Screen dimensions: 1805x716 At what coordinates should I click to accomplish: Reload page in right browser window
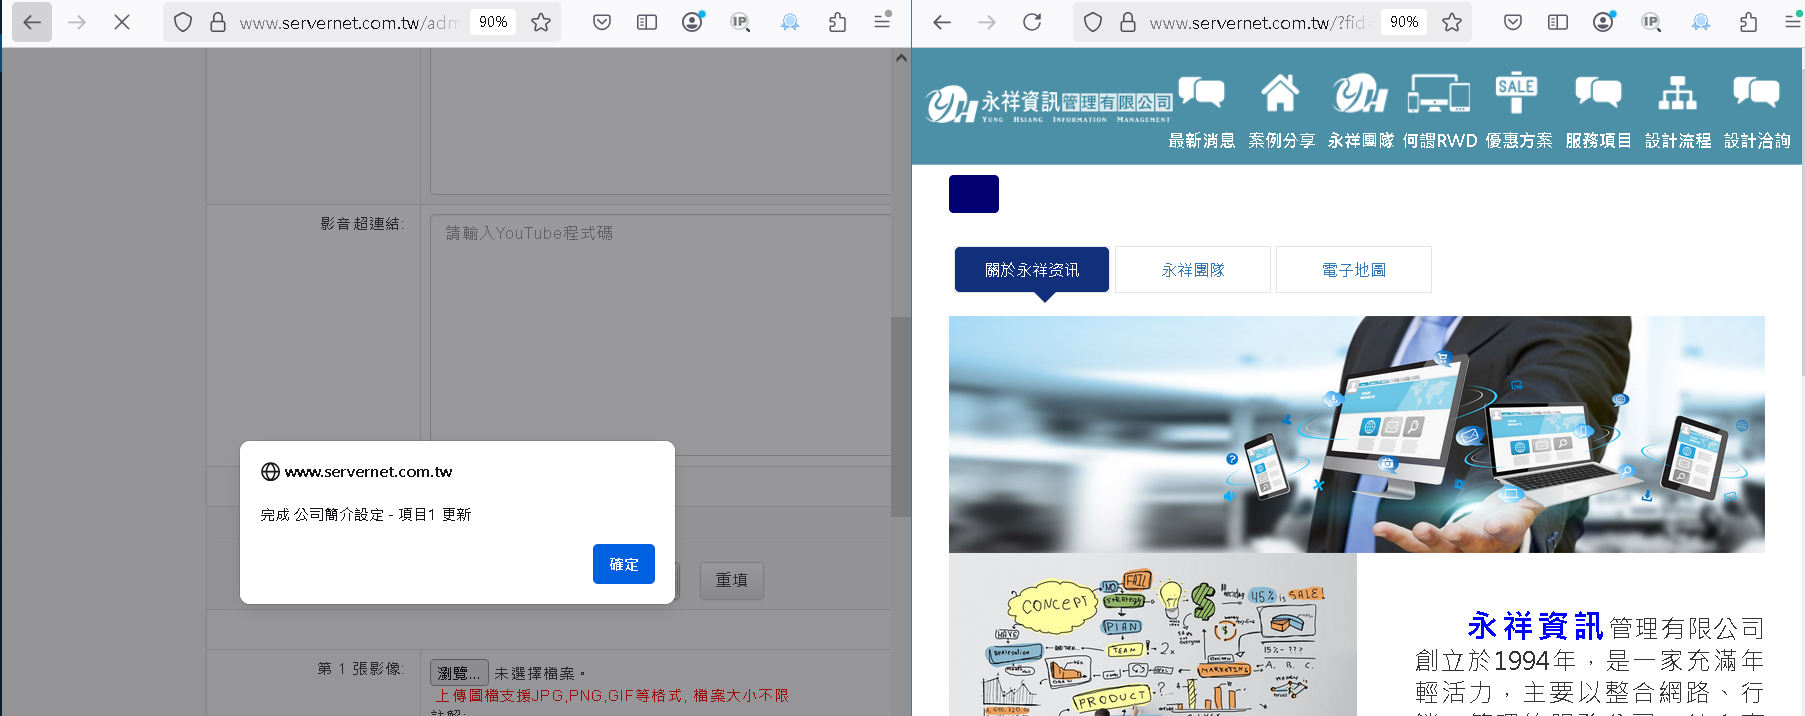coord(1032,22)
